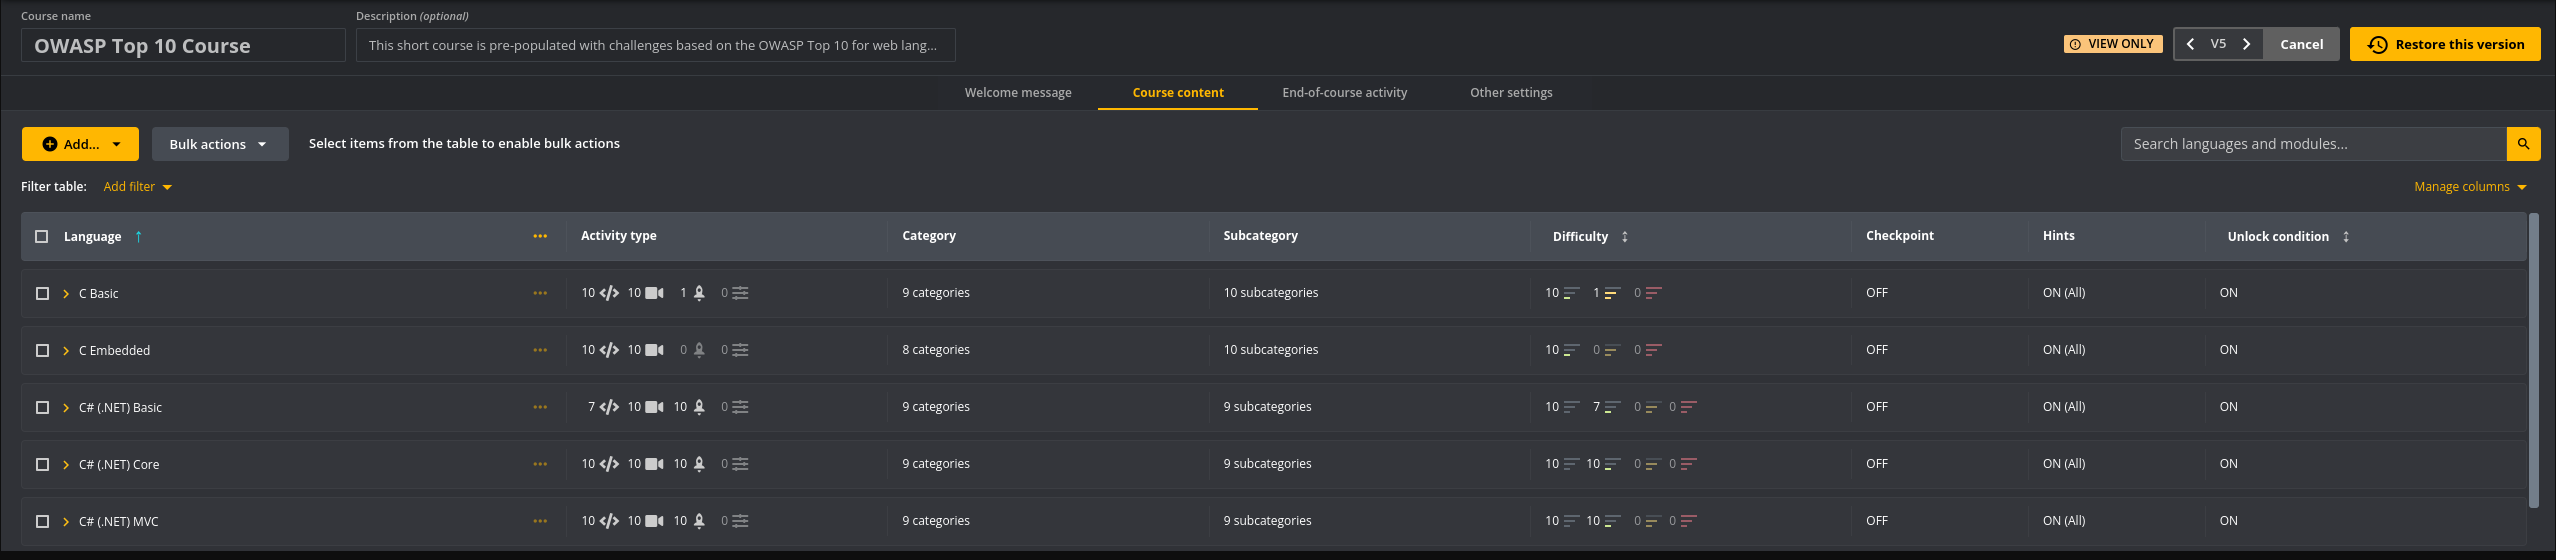The height and width of the screenshot is (560, 2556).
Task: Click the Language sort ascending arrow
Action: tap(138, 237)
